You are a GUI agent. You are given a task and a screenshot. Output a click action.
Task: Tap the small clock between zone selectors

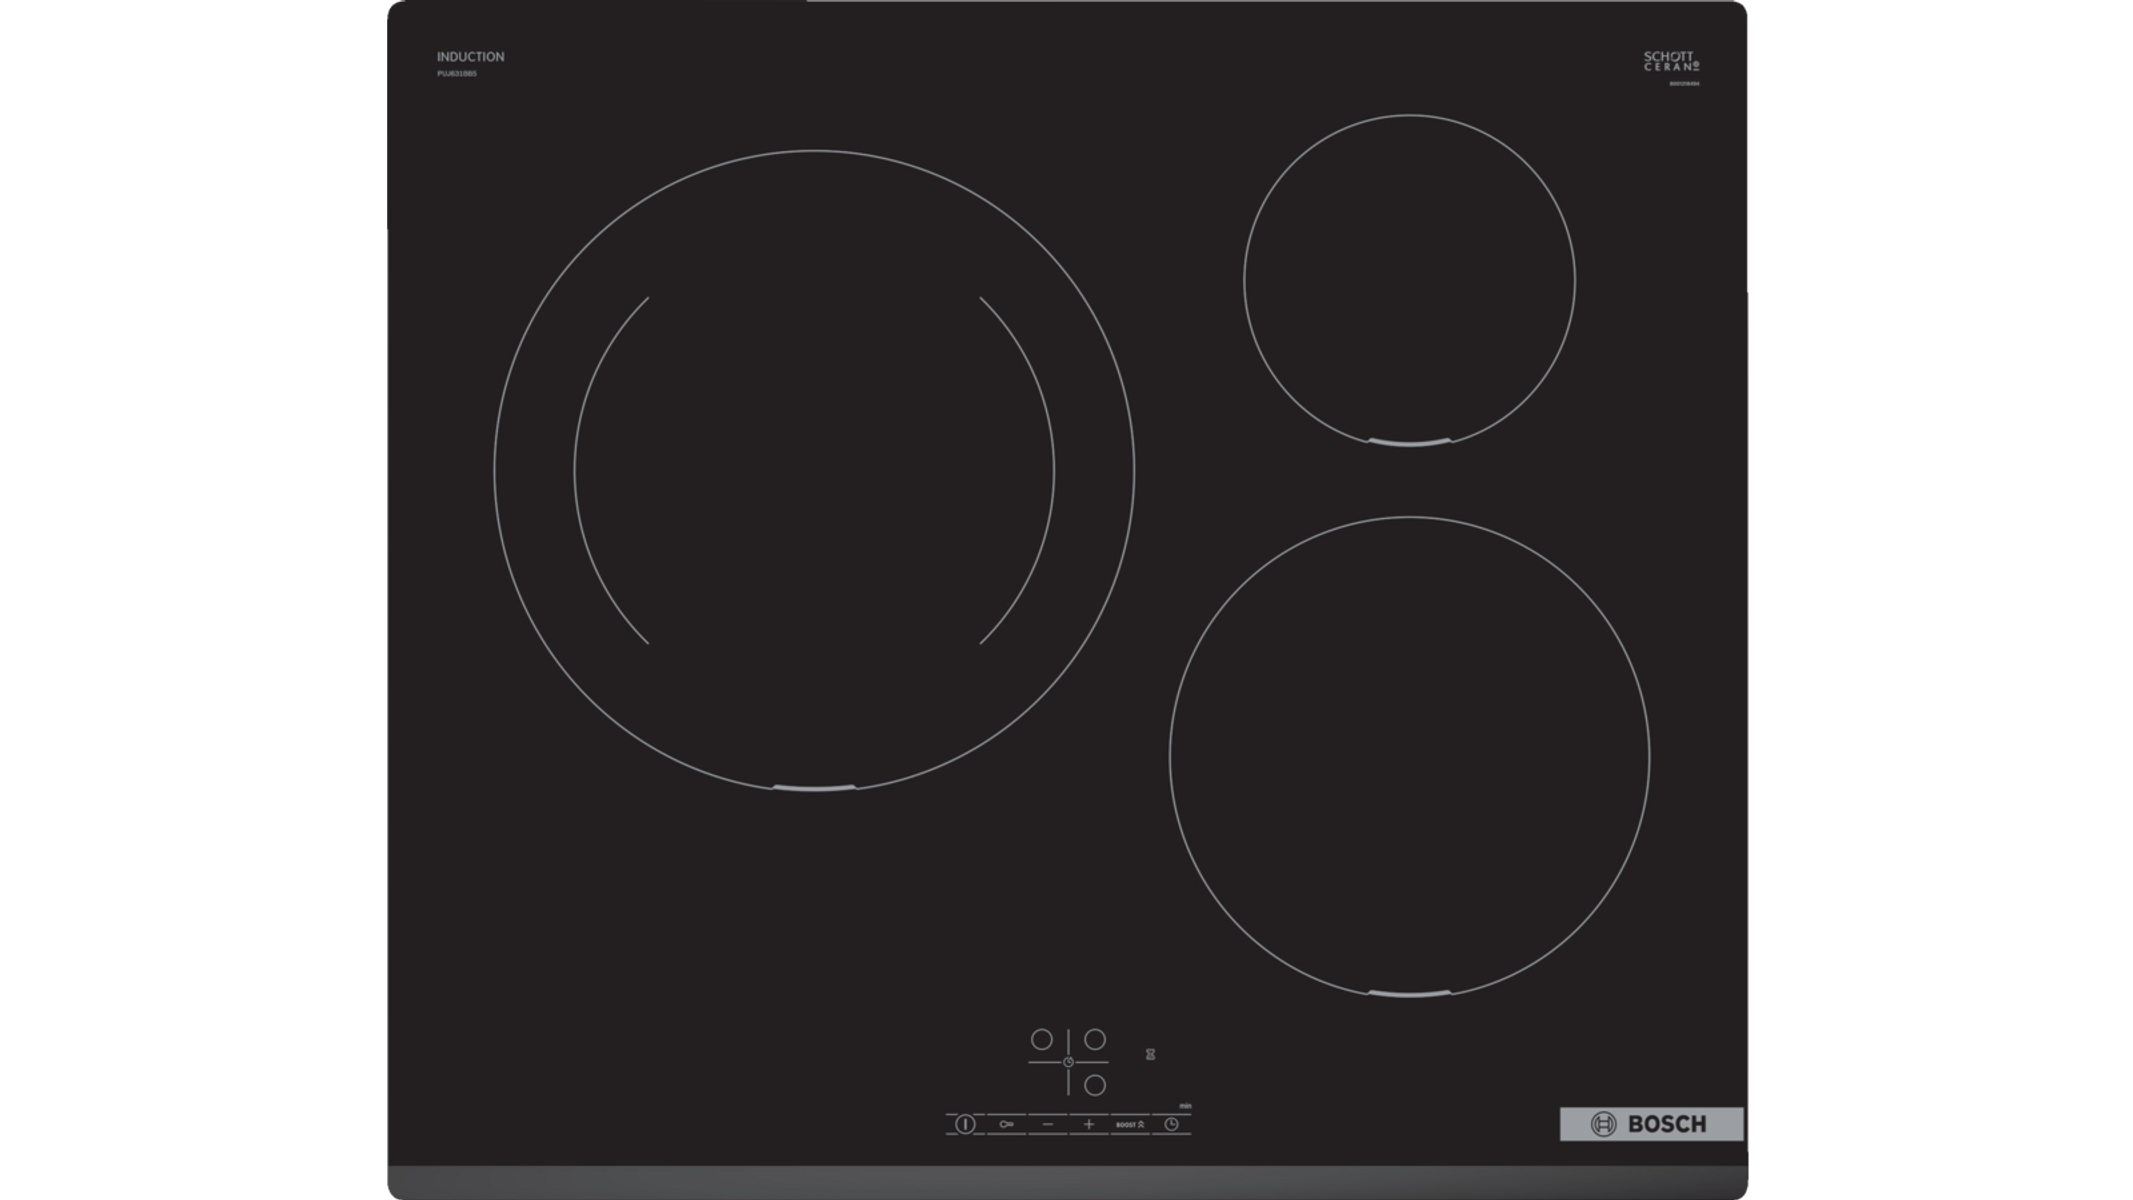click(1068, 1062)
